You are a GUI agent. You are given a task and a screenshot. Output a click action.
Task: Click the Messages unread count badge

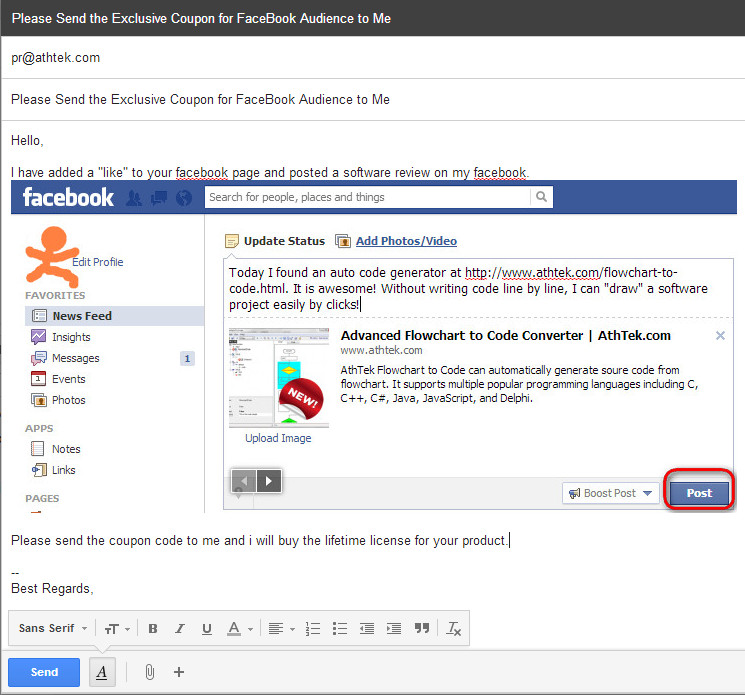(x=187, y=358)
